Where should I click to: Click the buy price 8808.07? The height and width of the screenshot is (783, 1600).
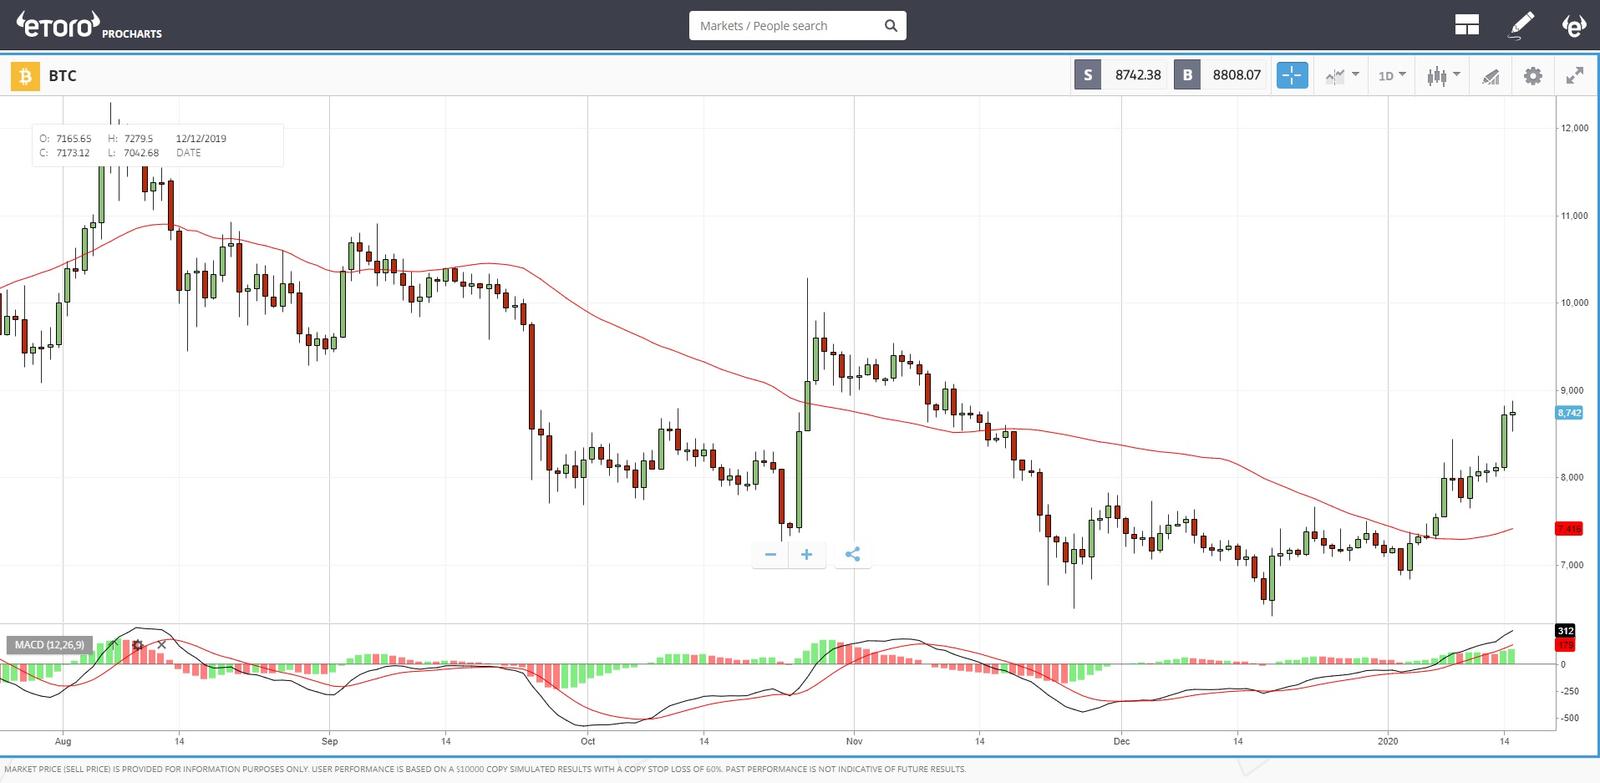pos(1237,75)
